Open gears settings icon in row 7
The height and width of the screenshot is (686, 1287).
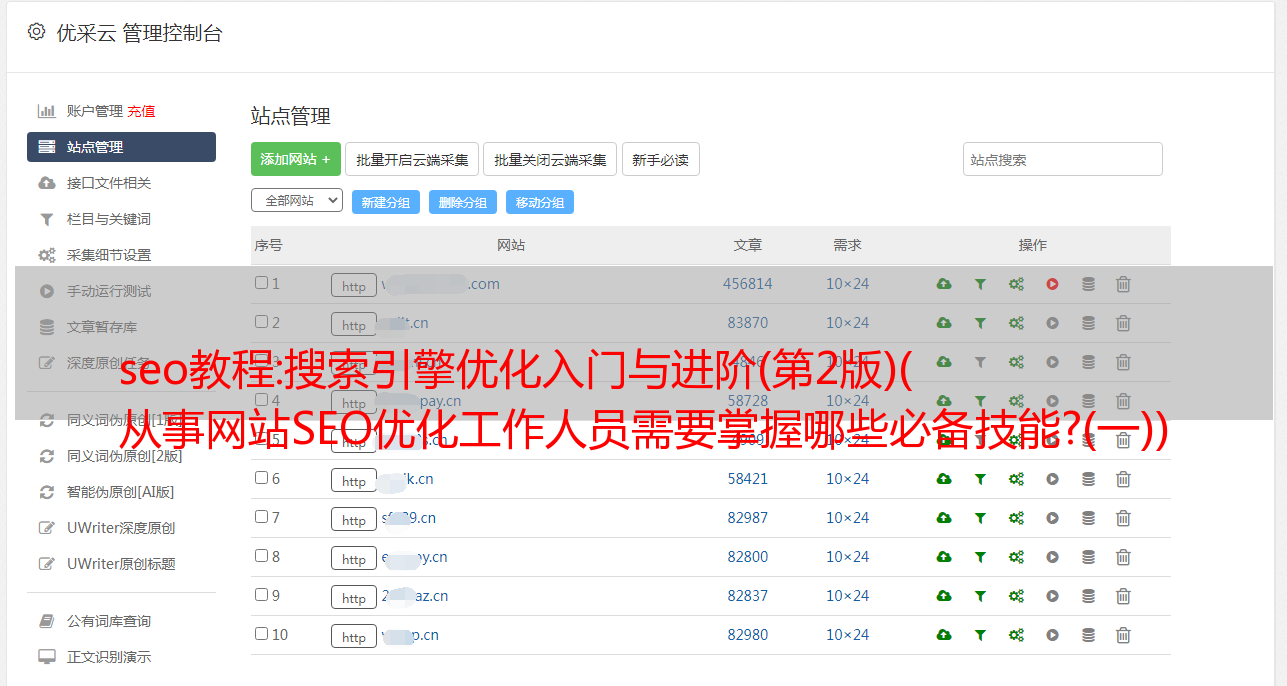(x=1016, y=518)
